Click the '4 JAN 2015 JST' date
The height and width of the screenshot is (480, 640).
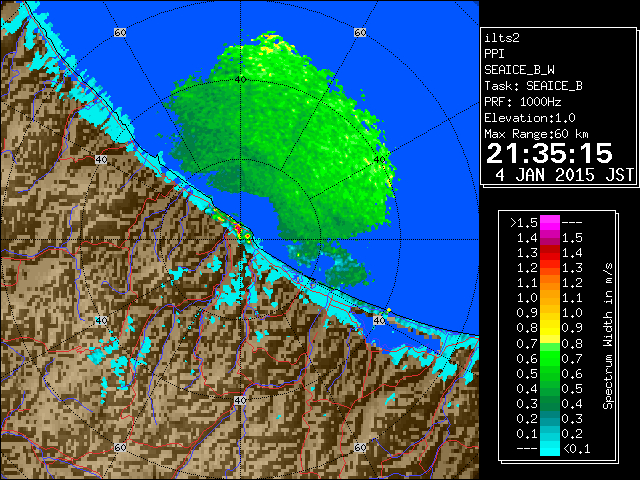(x=564, y=175)
